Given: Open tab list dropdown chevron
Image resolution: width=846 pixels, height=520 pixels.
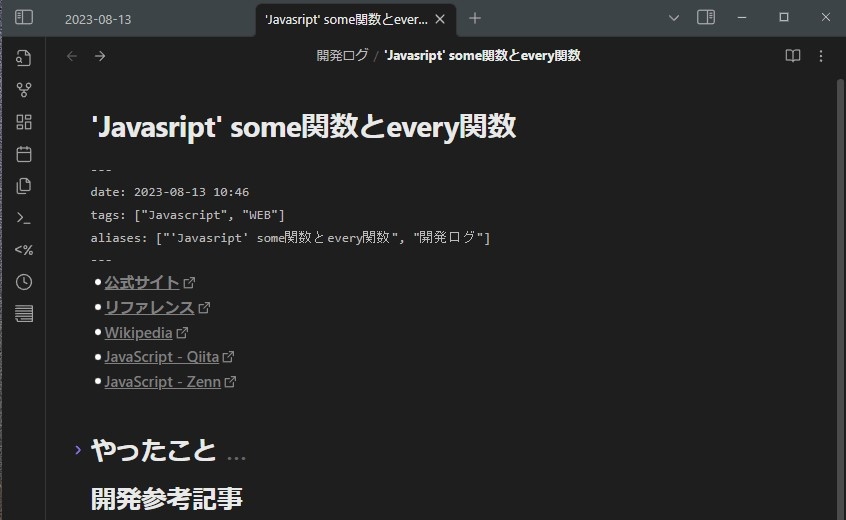Looking at the screenshot, I should click(673, 18).
